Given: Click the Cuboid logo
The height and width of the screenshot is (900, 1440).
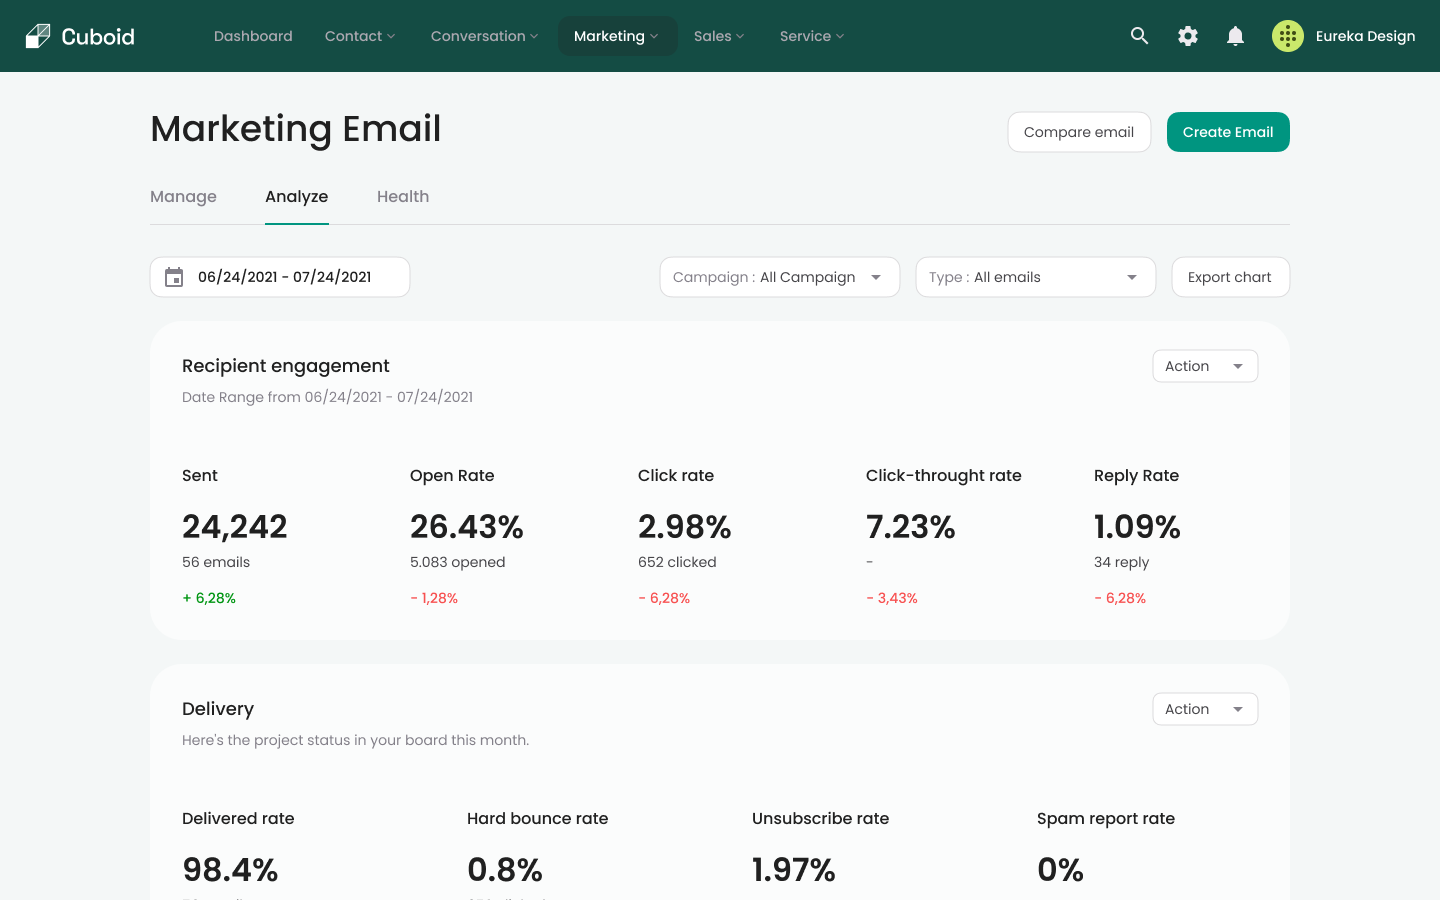Looking at the screenshot, I should point(79,36).
